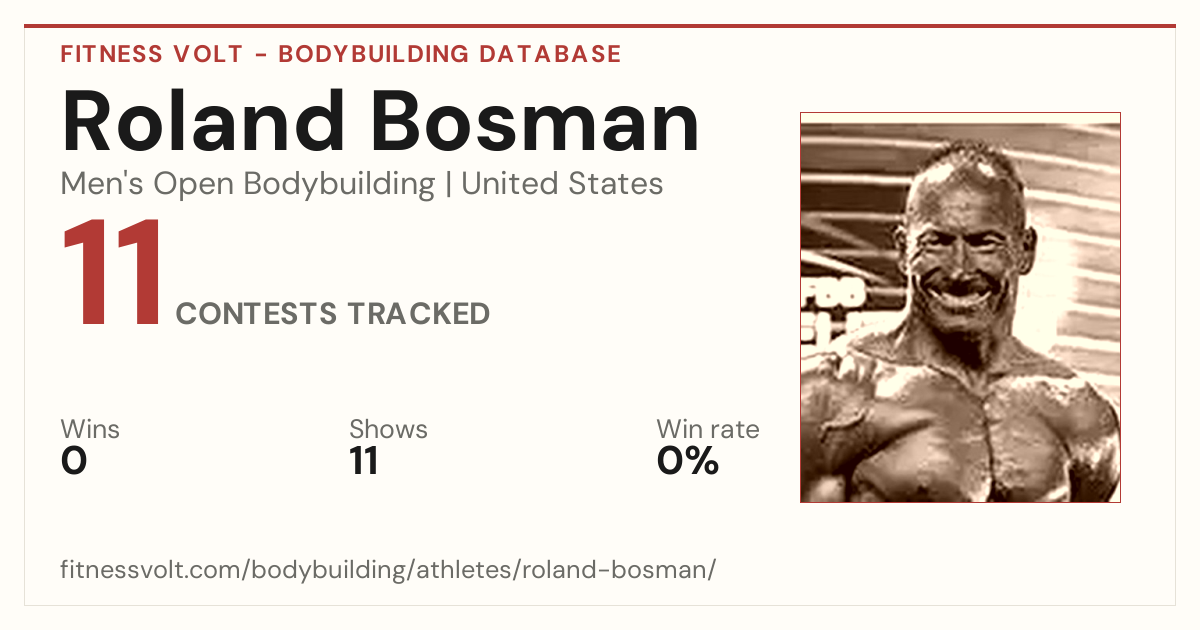
Task: Click the 'Bodybuilding Database' header text
Action: pyautogui.click(x=450, y=54)
